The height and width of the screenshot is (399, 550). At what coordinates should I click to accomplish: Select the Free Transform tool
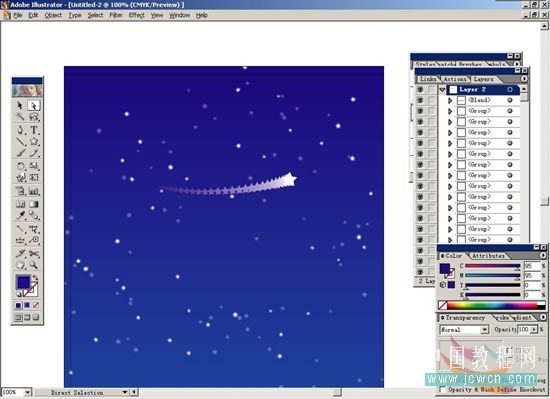point(34,178)
